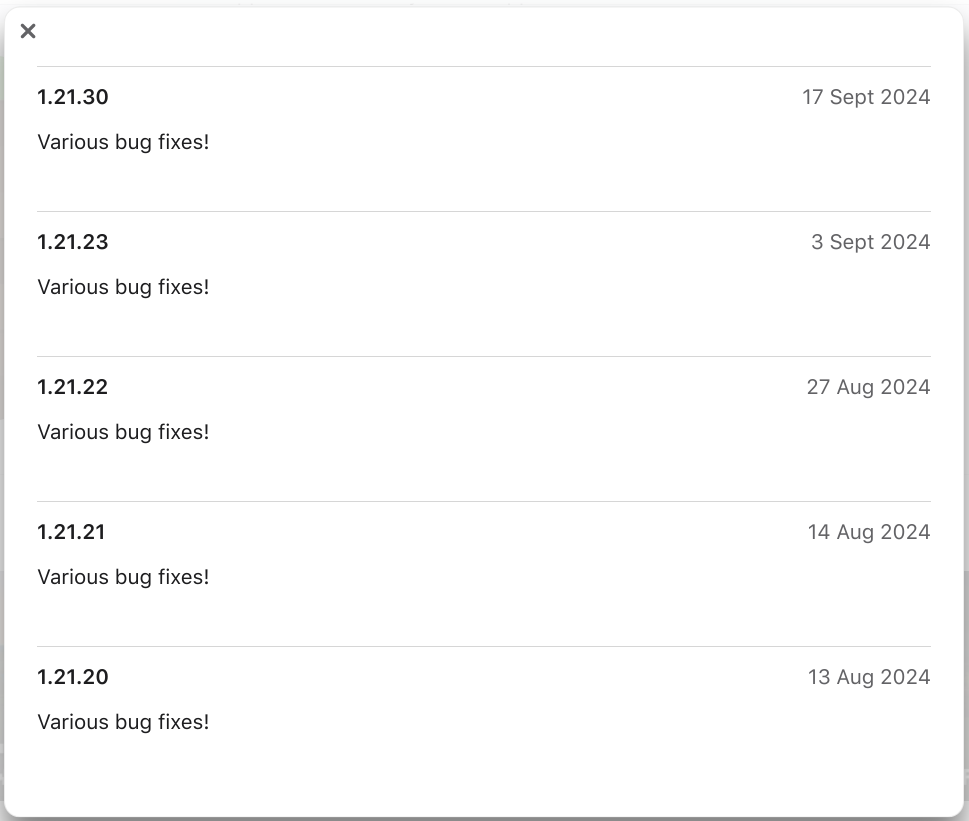
Task: Click the divider line above version 1.21.30
Action: tap(484, 67)
